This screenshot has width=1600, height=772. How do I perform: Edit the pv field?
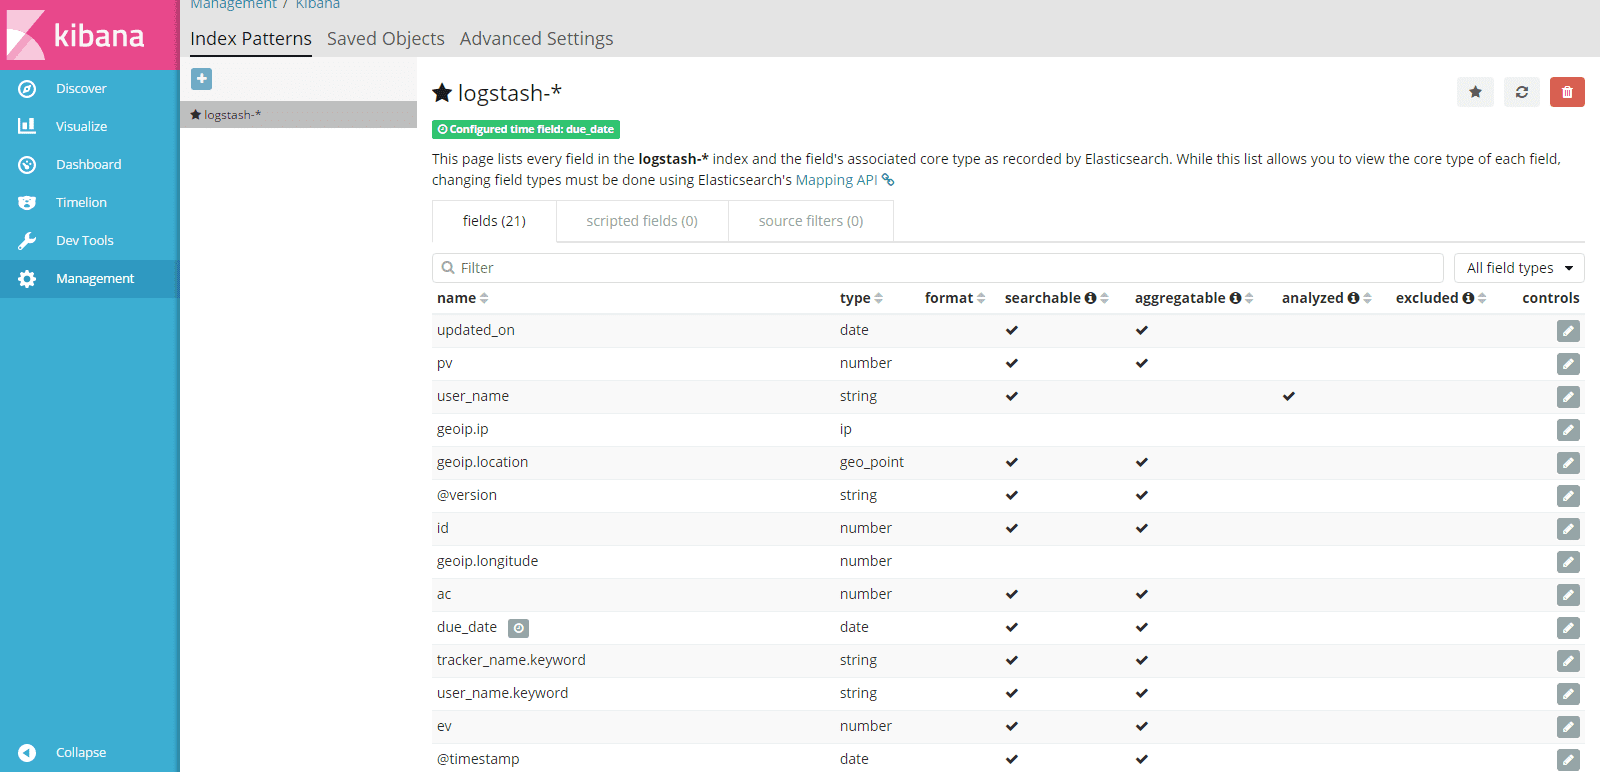[x=1568, y=364]
